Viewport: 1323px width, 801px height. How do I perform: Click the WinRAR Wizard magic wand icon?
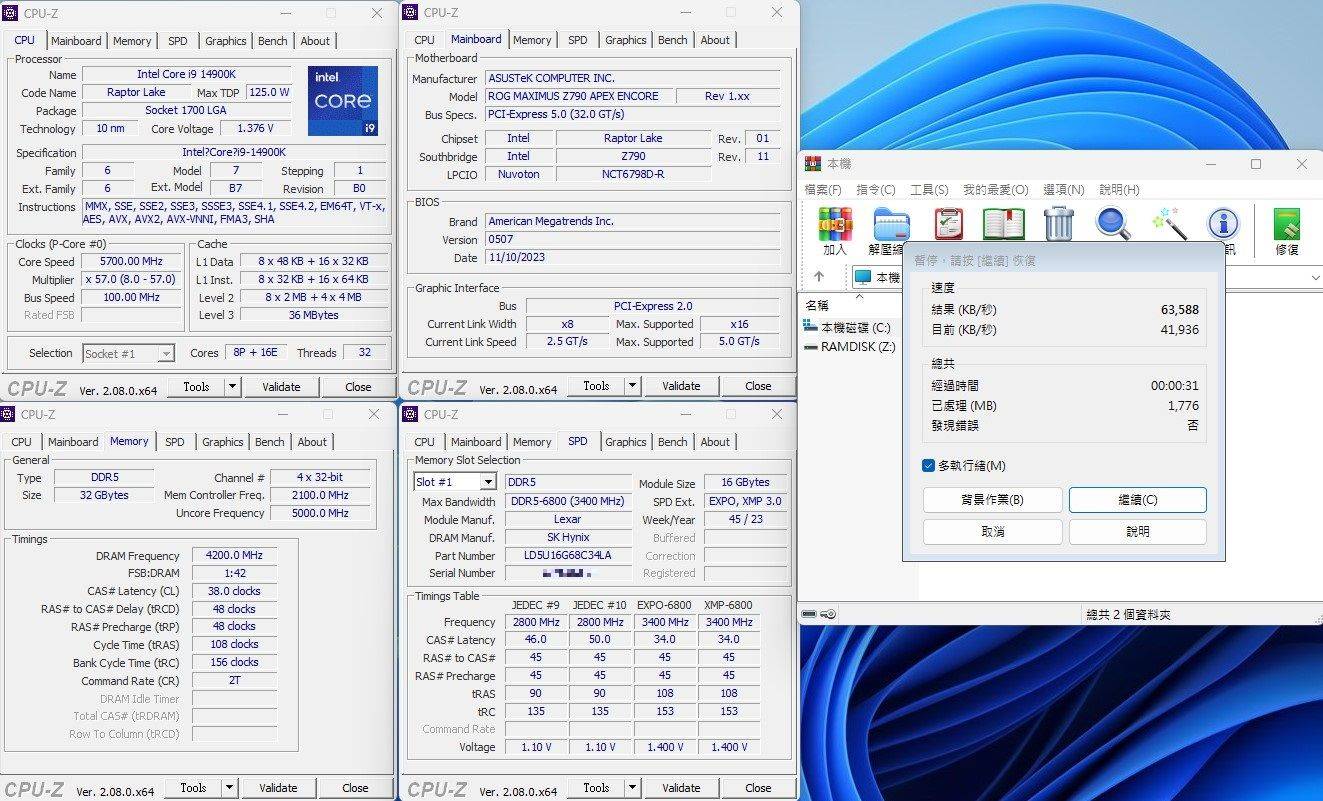click(1169, 224)
